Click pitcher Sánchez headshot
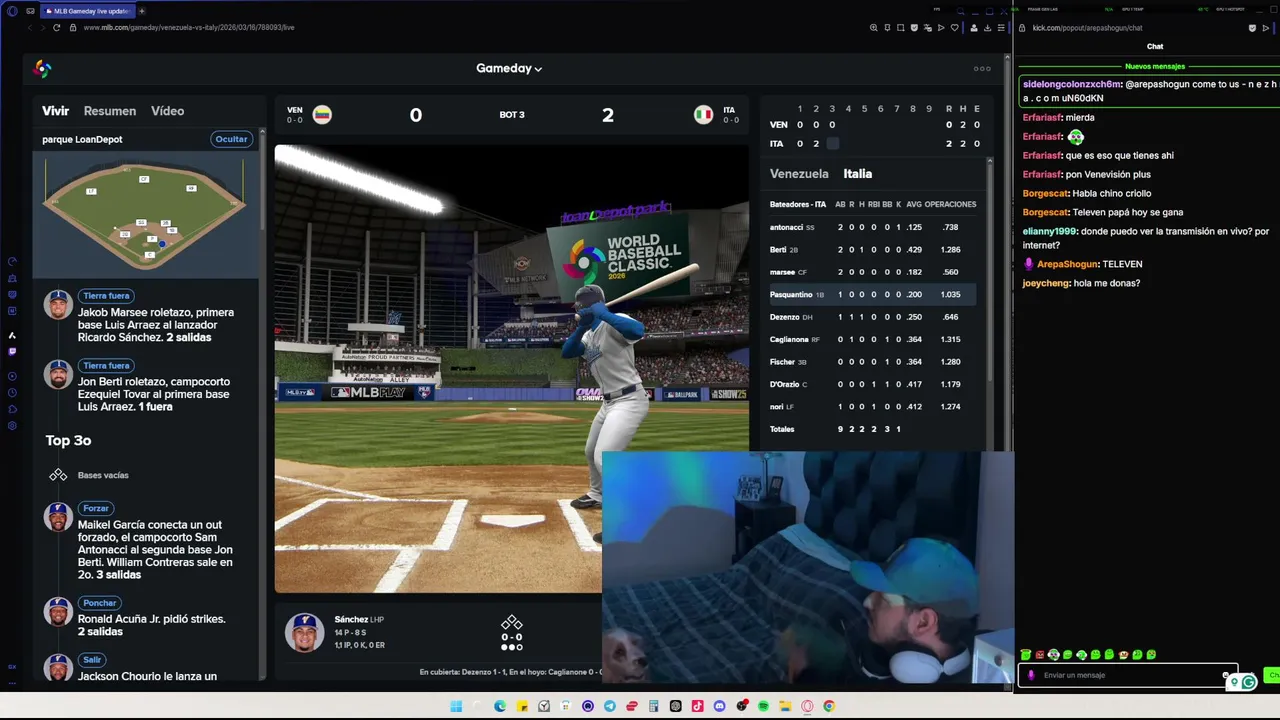The width and height of the screenshot is (1280, 720). click(304, 632)
